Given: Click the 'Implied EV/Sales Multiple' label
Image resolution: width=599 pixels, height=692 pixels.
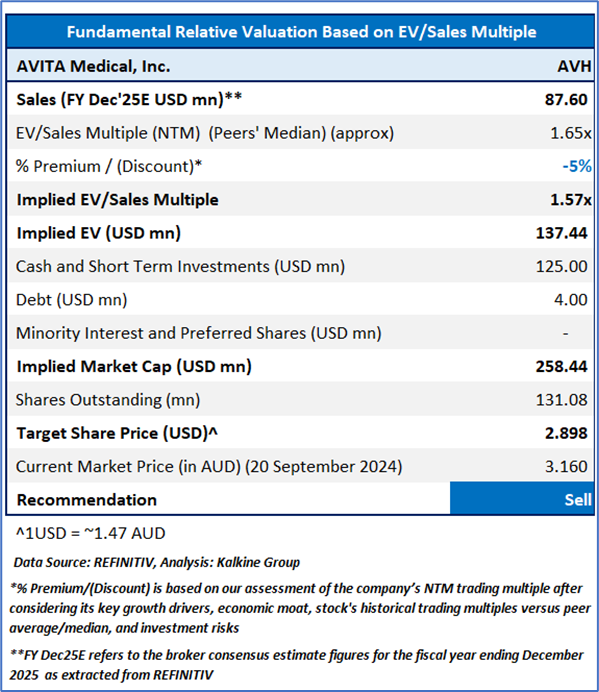Looking at the screenshot, I should [117, 199].
